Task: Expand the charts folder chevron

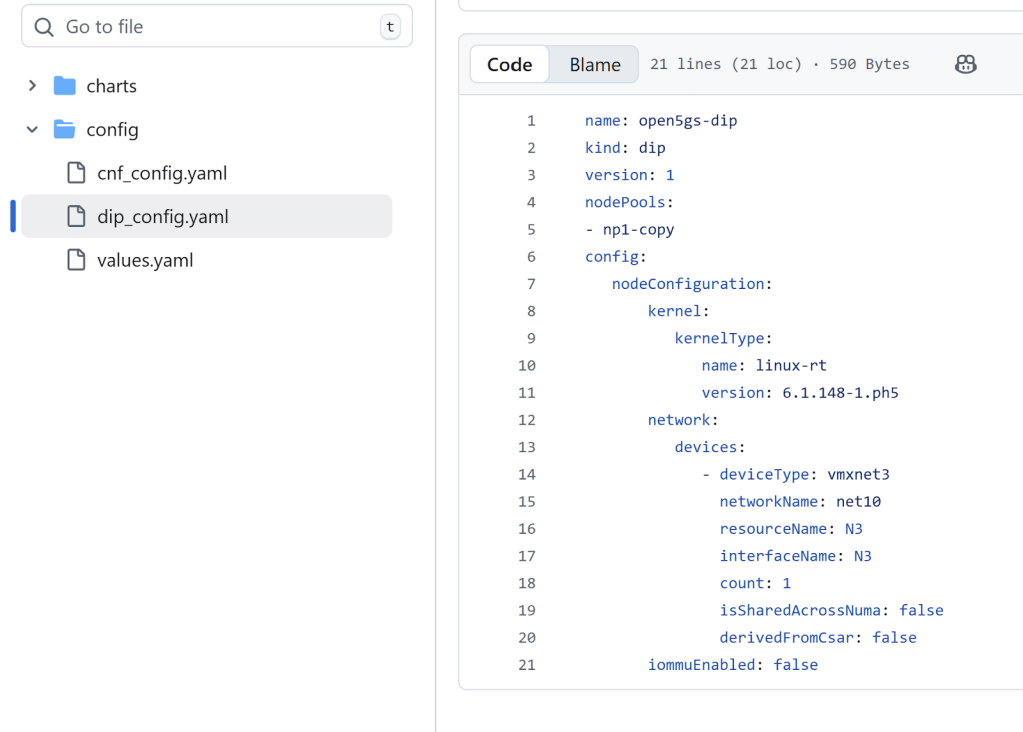Action: tap(33, 86)
